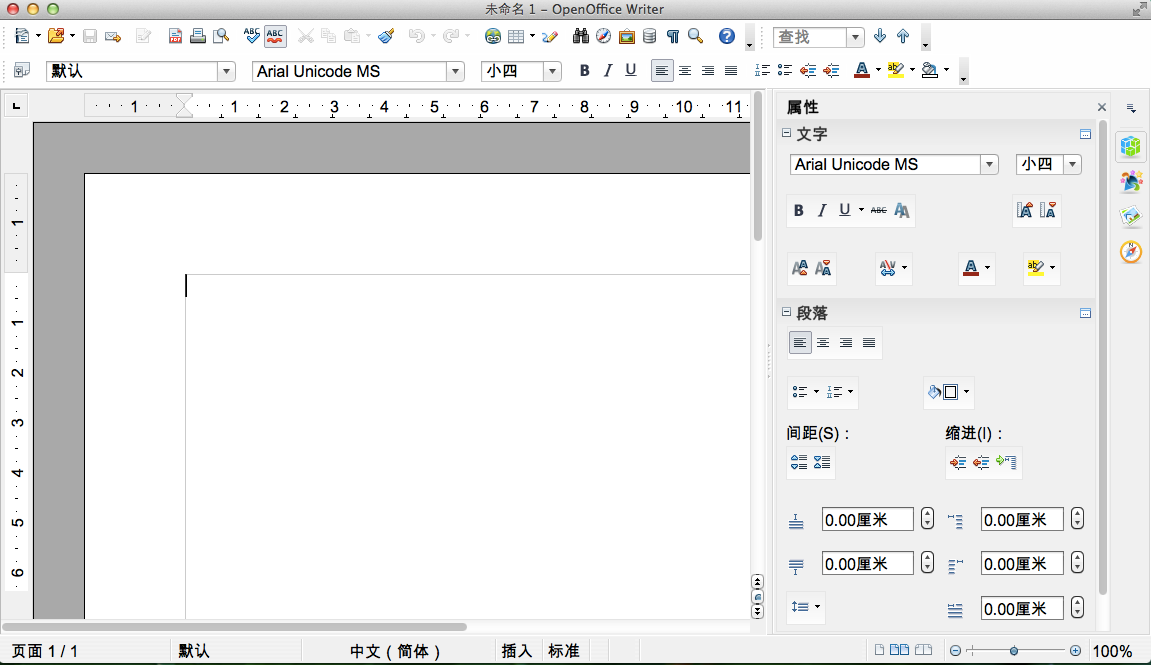Screen dimensions: 1151x665
Task: Toggle formatting marks with the paragraph icon
Action: pyautogui.click(x=673, y=36)
